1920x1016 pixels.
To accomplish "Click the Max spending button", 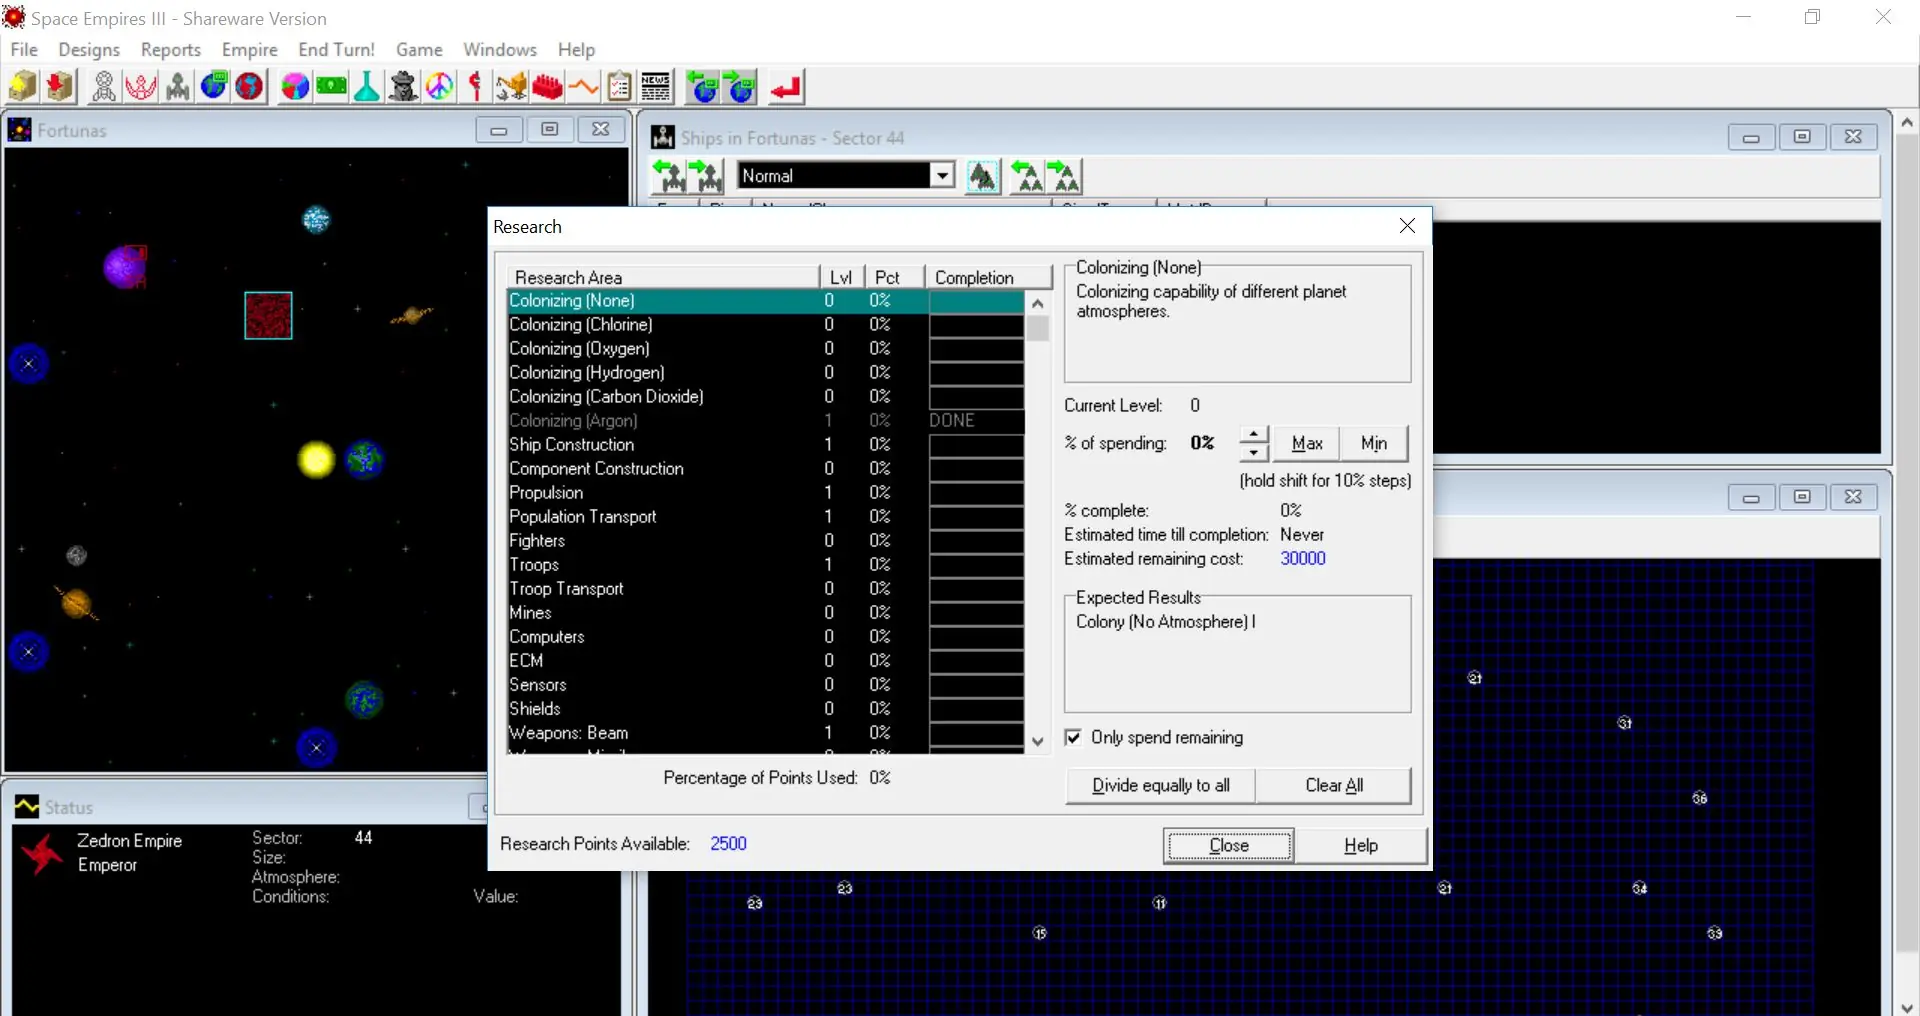I will pos(1307,443).
